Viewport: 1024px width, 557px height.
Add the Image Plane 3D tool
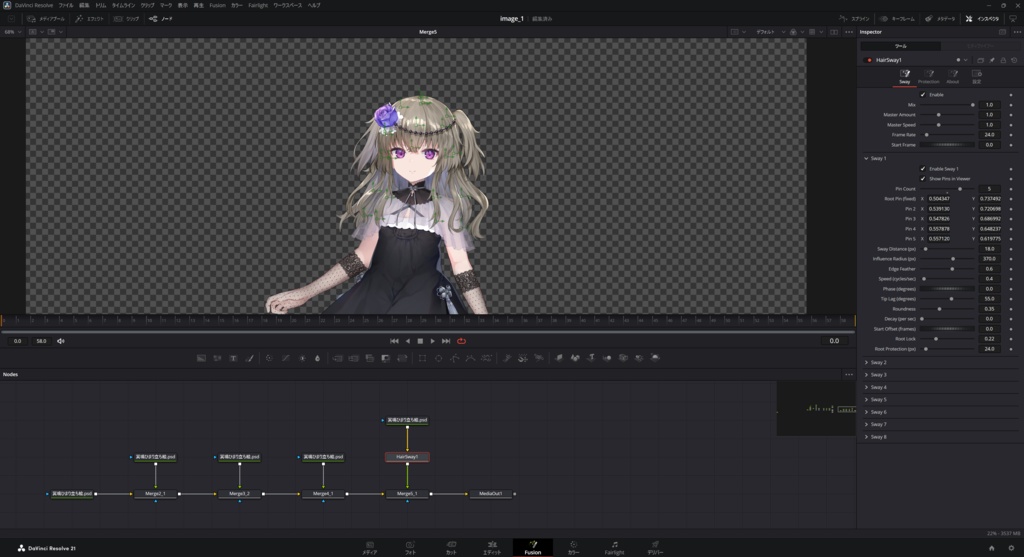[559, 358]
